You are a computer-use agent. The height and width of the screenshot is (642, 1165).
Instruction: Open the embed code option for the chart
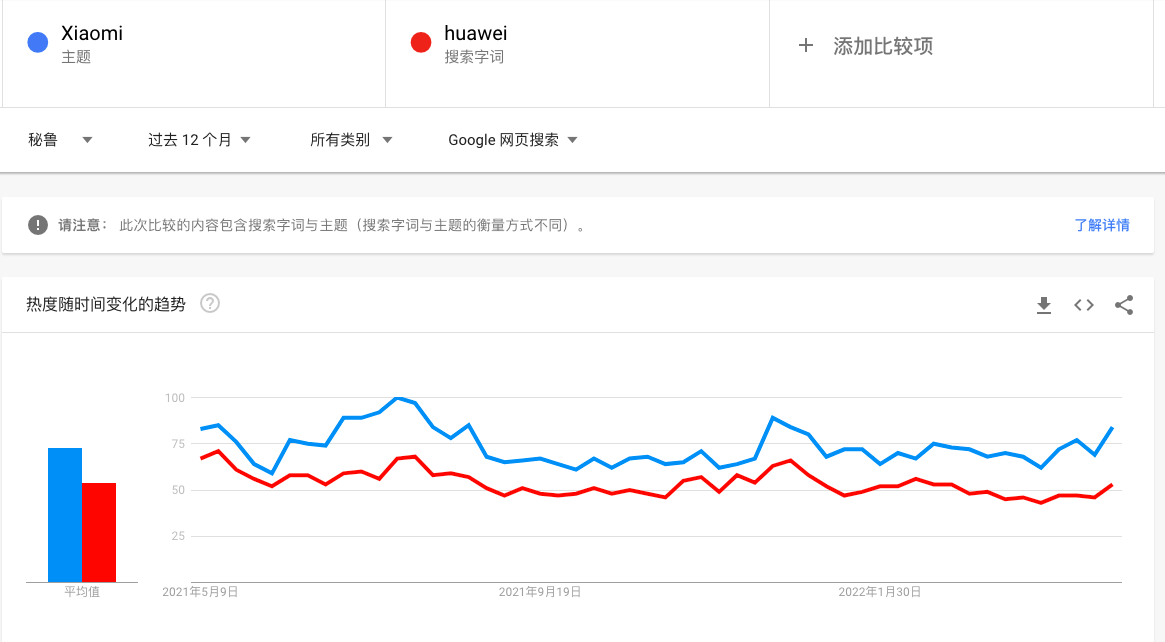tap(1083, 305)
